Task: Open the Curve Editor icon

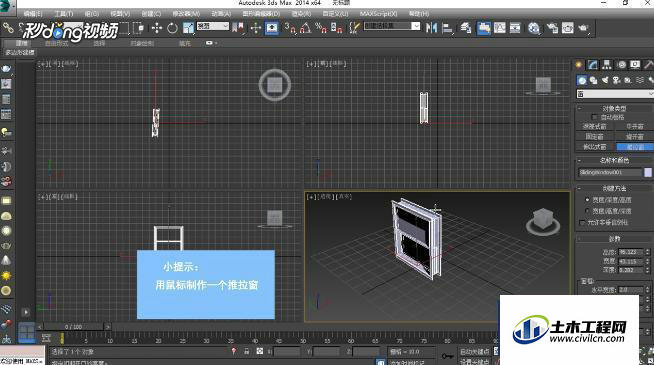Action: click(x=500, y=28)
